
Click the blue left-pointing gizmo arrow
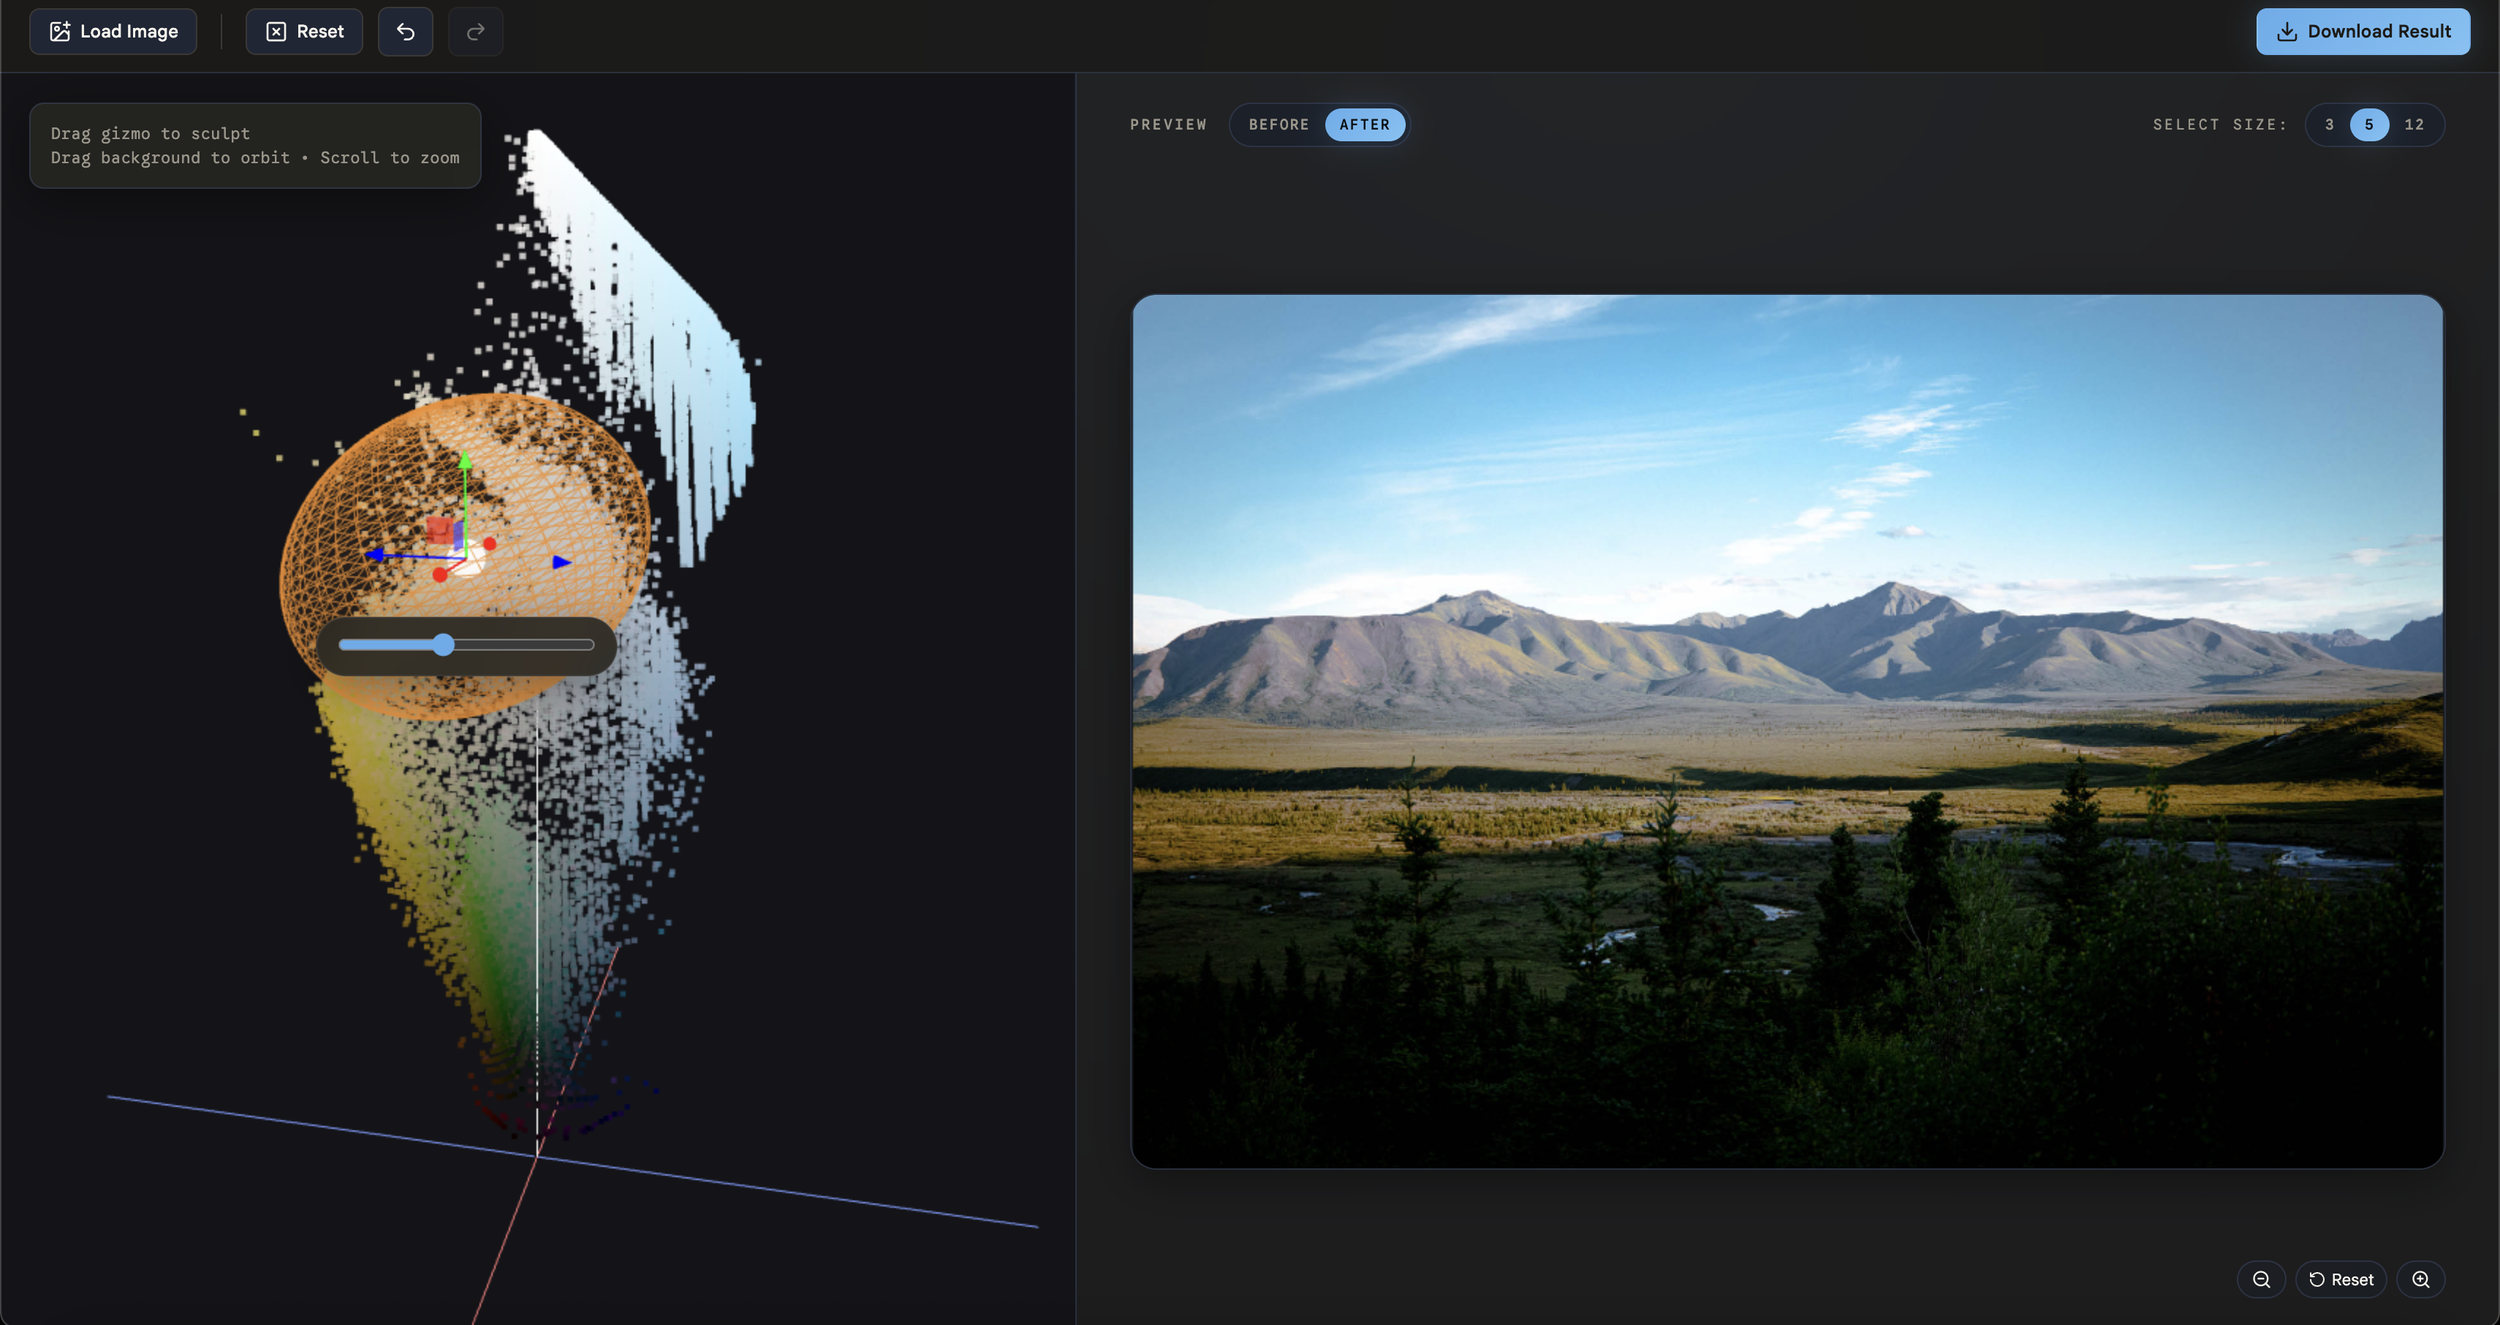pyautogui.click(x=375, y=554)
